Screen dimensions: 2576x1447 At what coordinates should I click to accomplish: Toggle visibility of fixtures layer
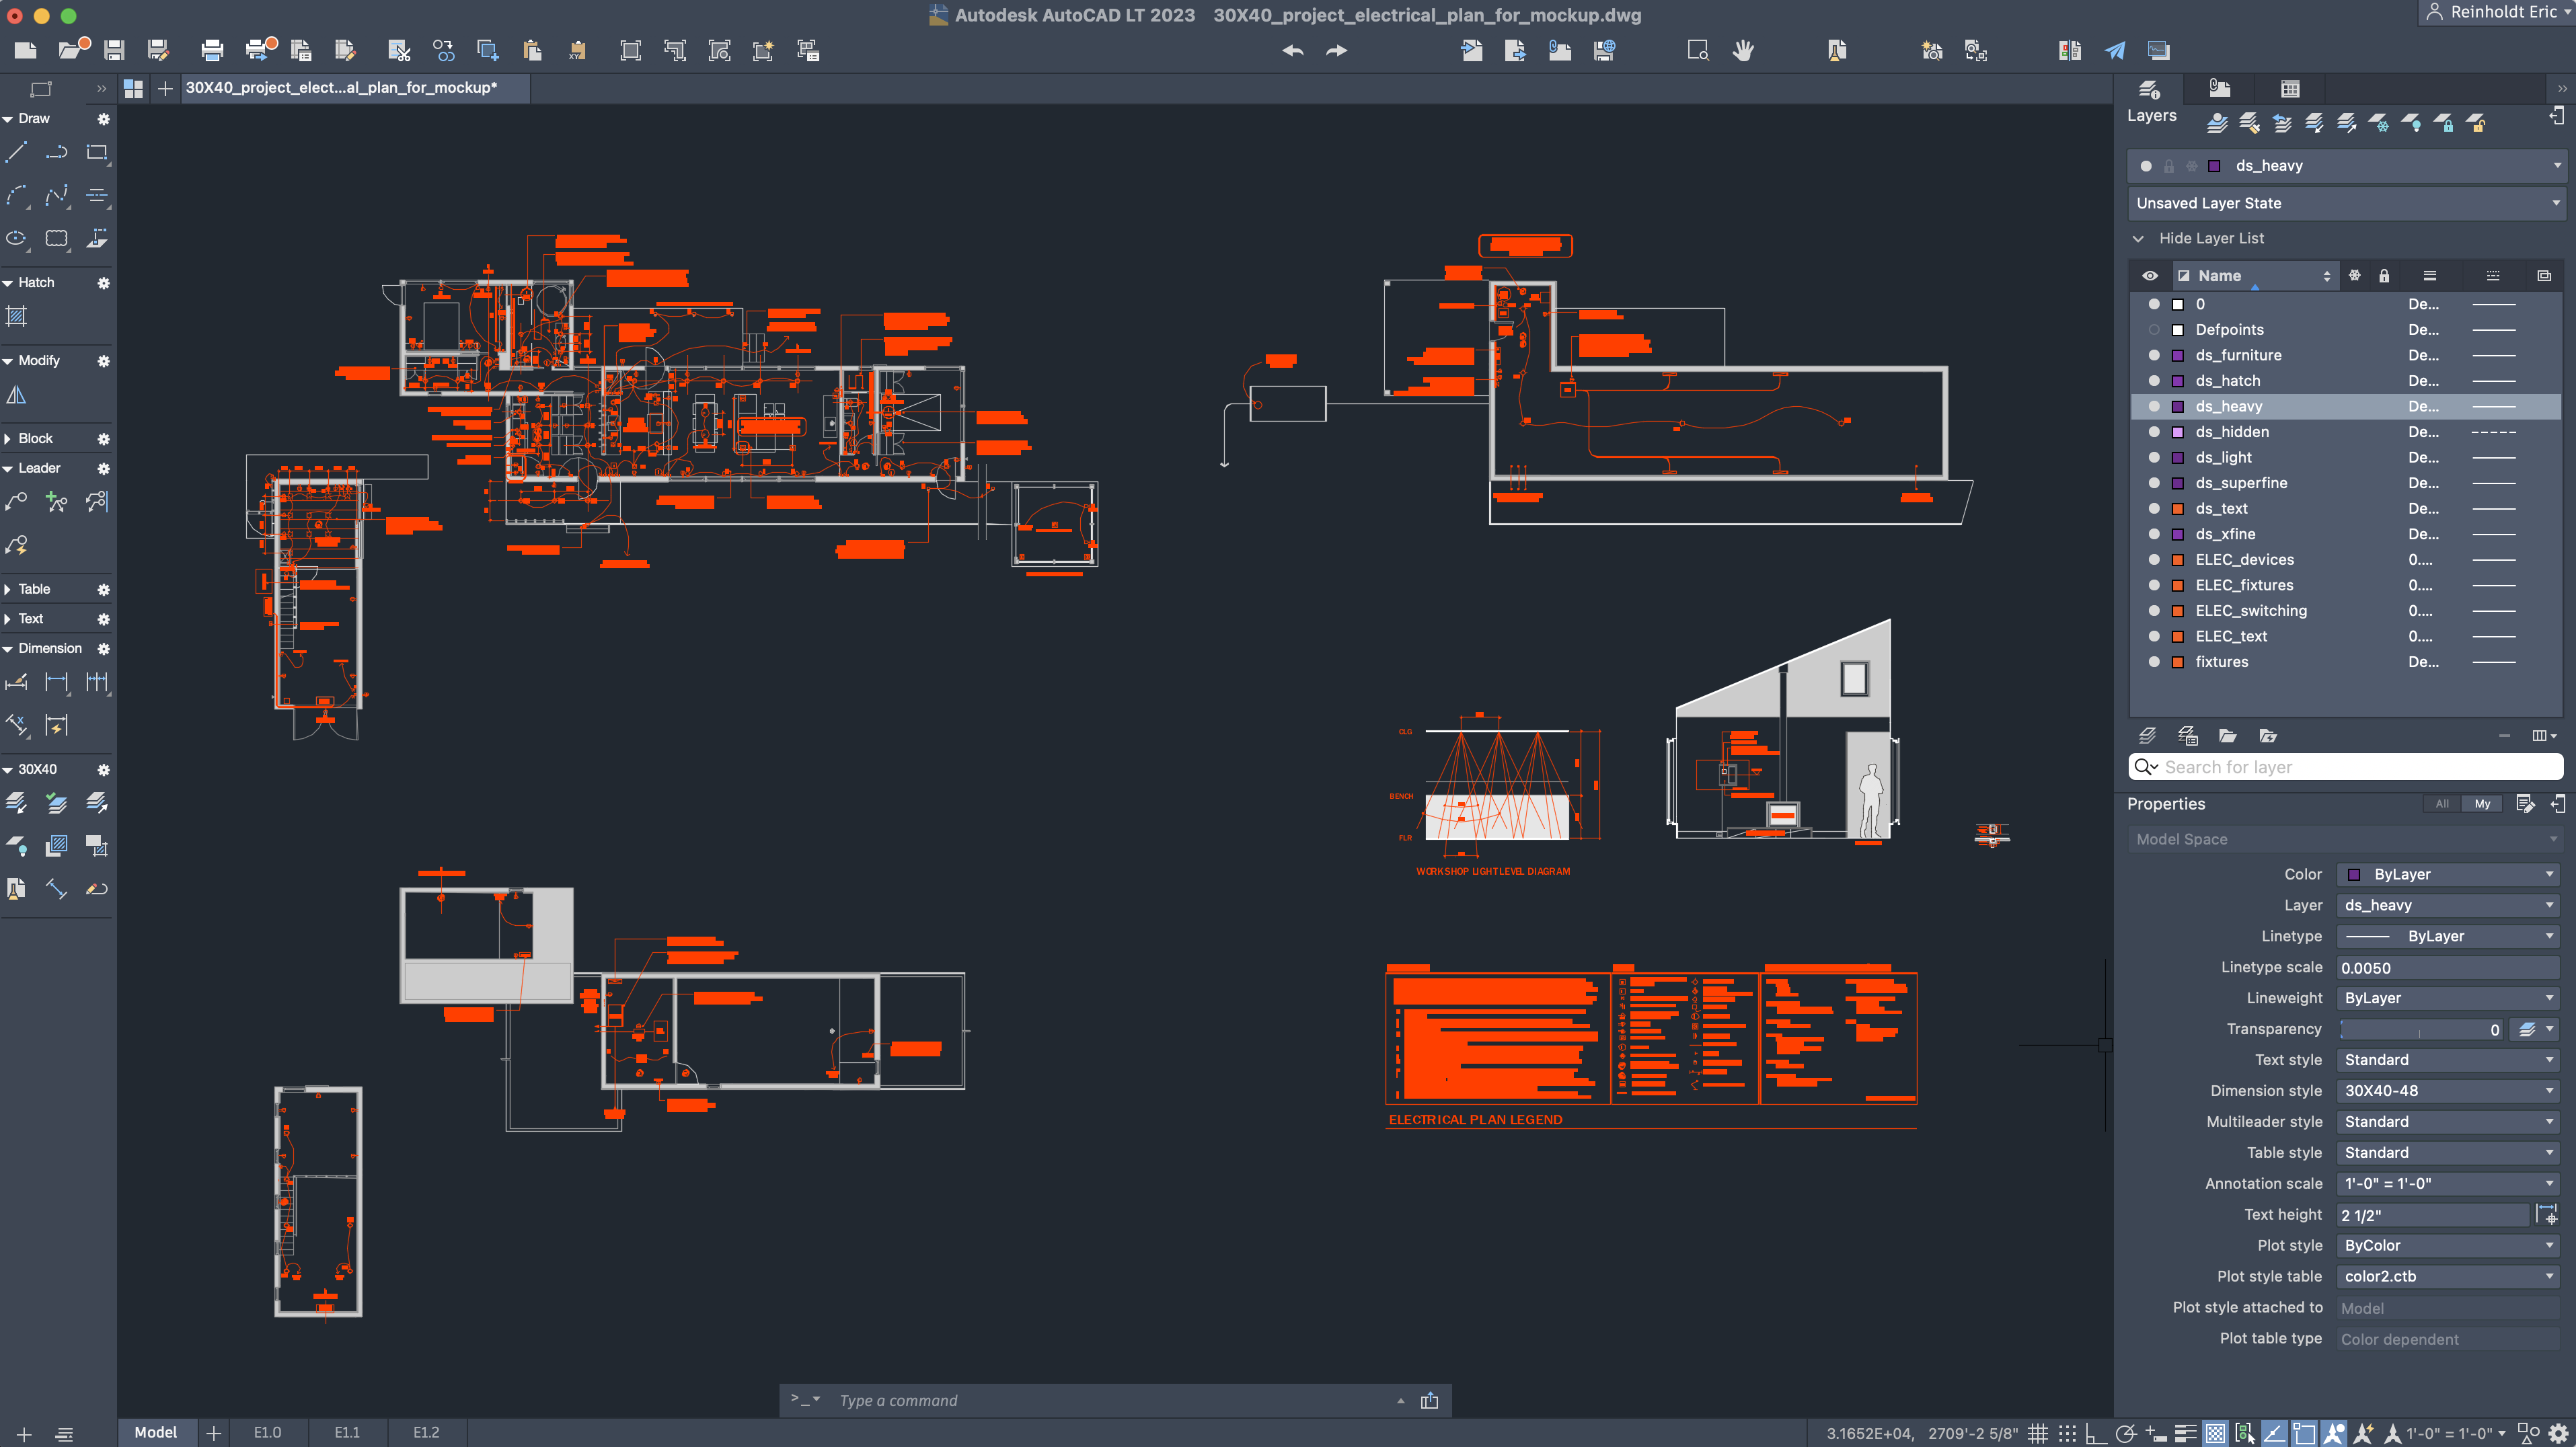pyautogui.click(x=2153, y=662)
